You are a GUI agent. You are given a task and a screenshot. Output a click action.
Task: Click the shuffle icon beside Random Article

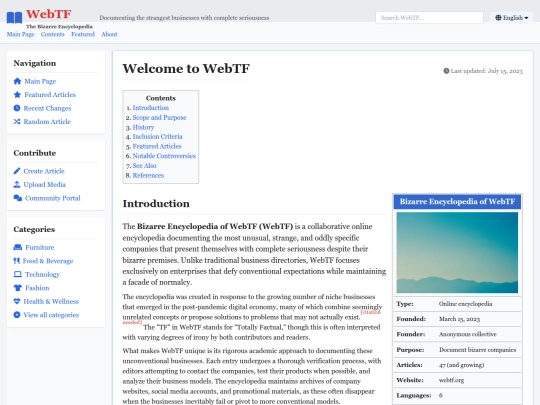(x=17, y=122)
